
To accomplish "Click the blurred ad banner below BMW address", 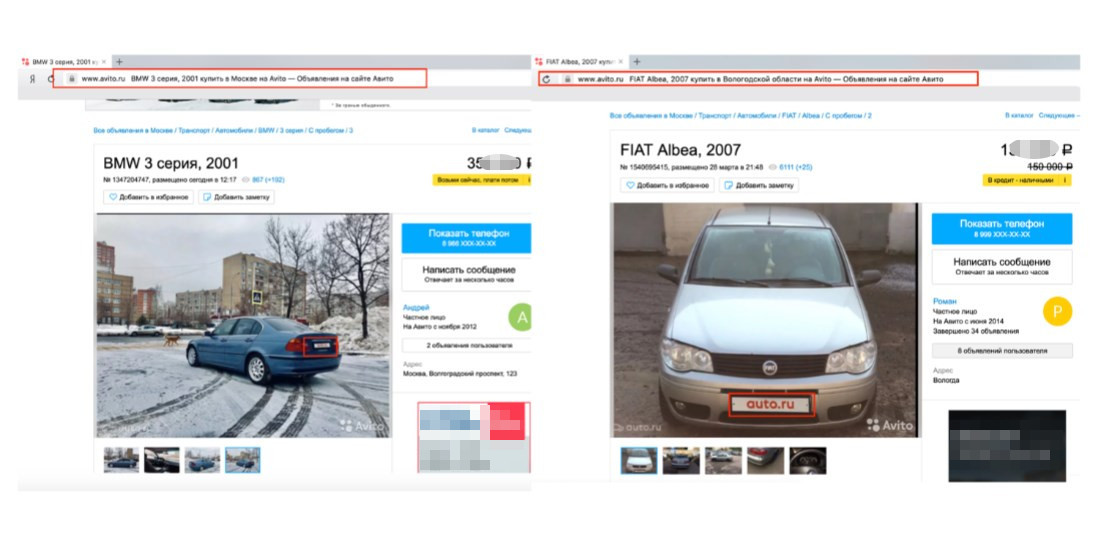I will pos(475,437).
